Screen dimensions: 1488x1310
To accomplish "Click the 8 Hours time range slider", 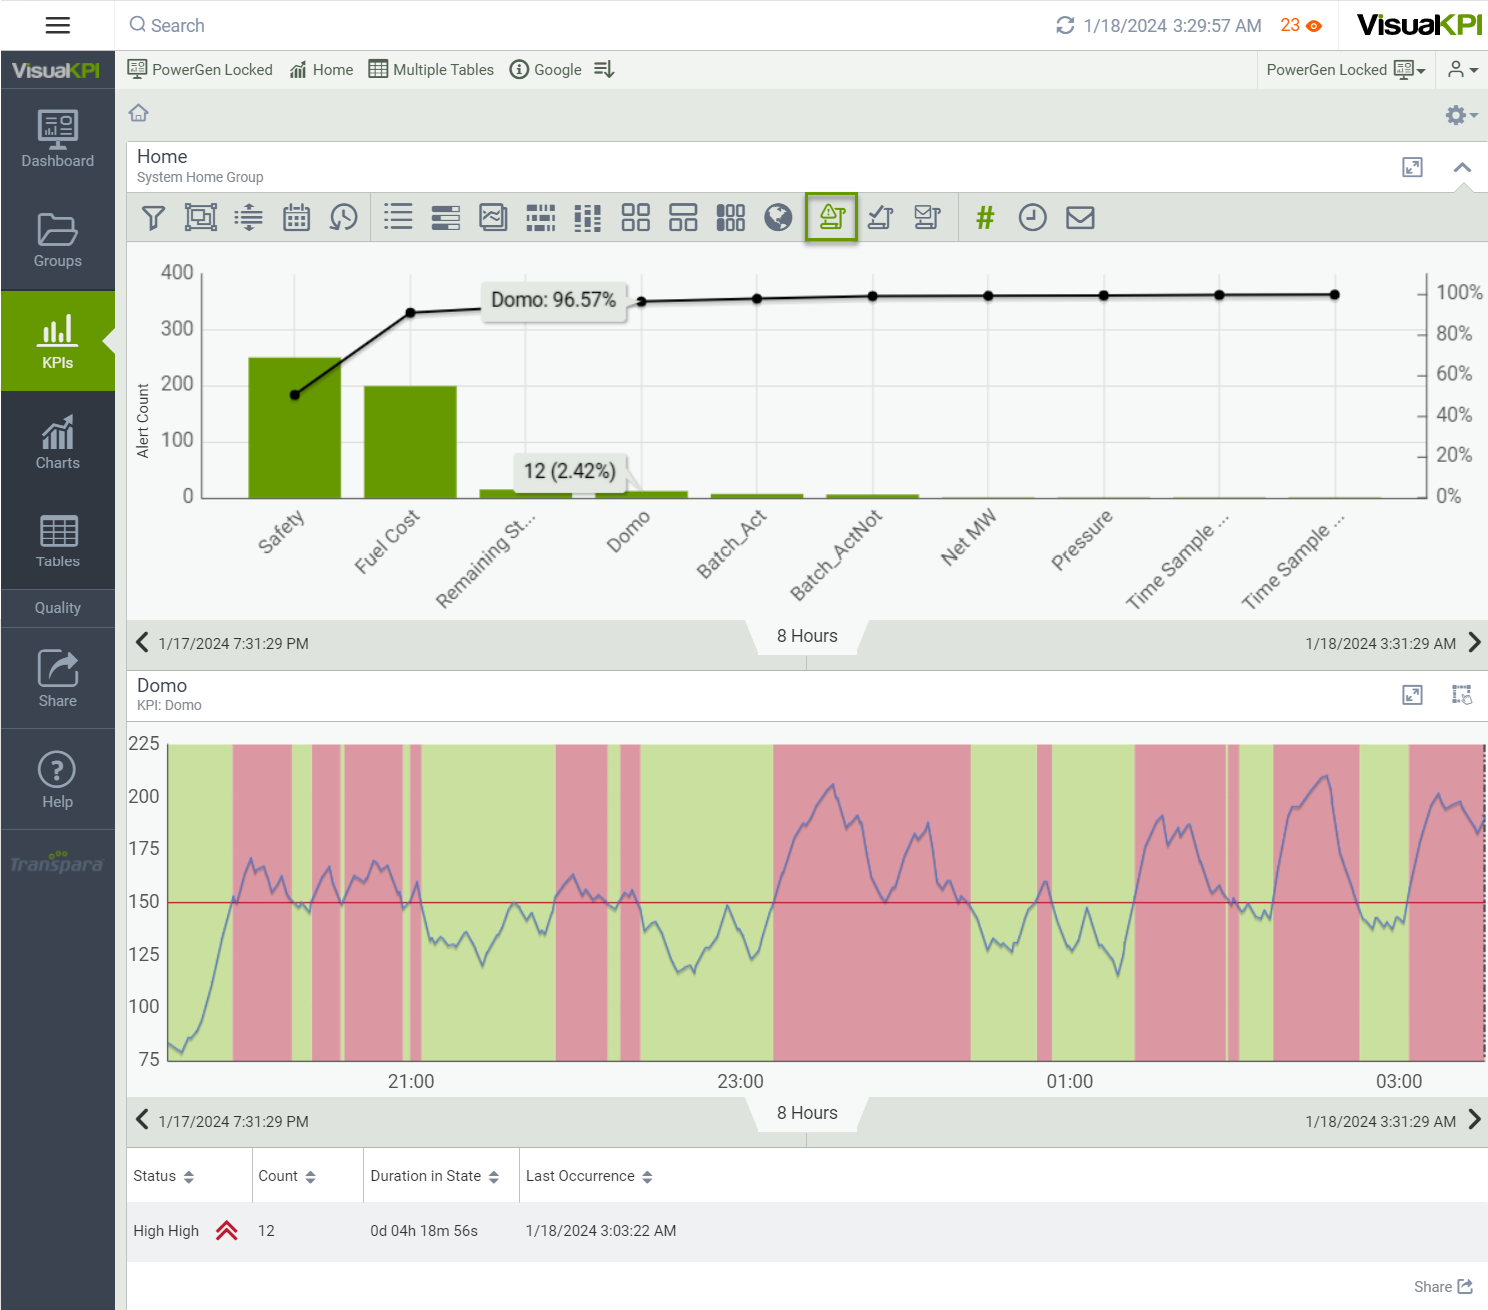I will (807, 636).
